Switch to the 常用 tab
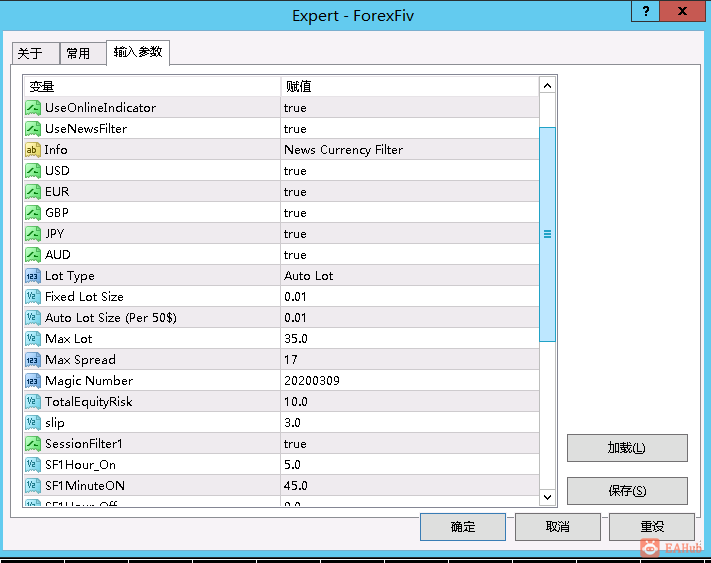Viewport: 711px width, 563px height. tap(83, 54)
